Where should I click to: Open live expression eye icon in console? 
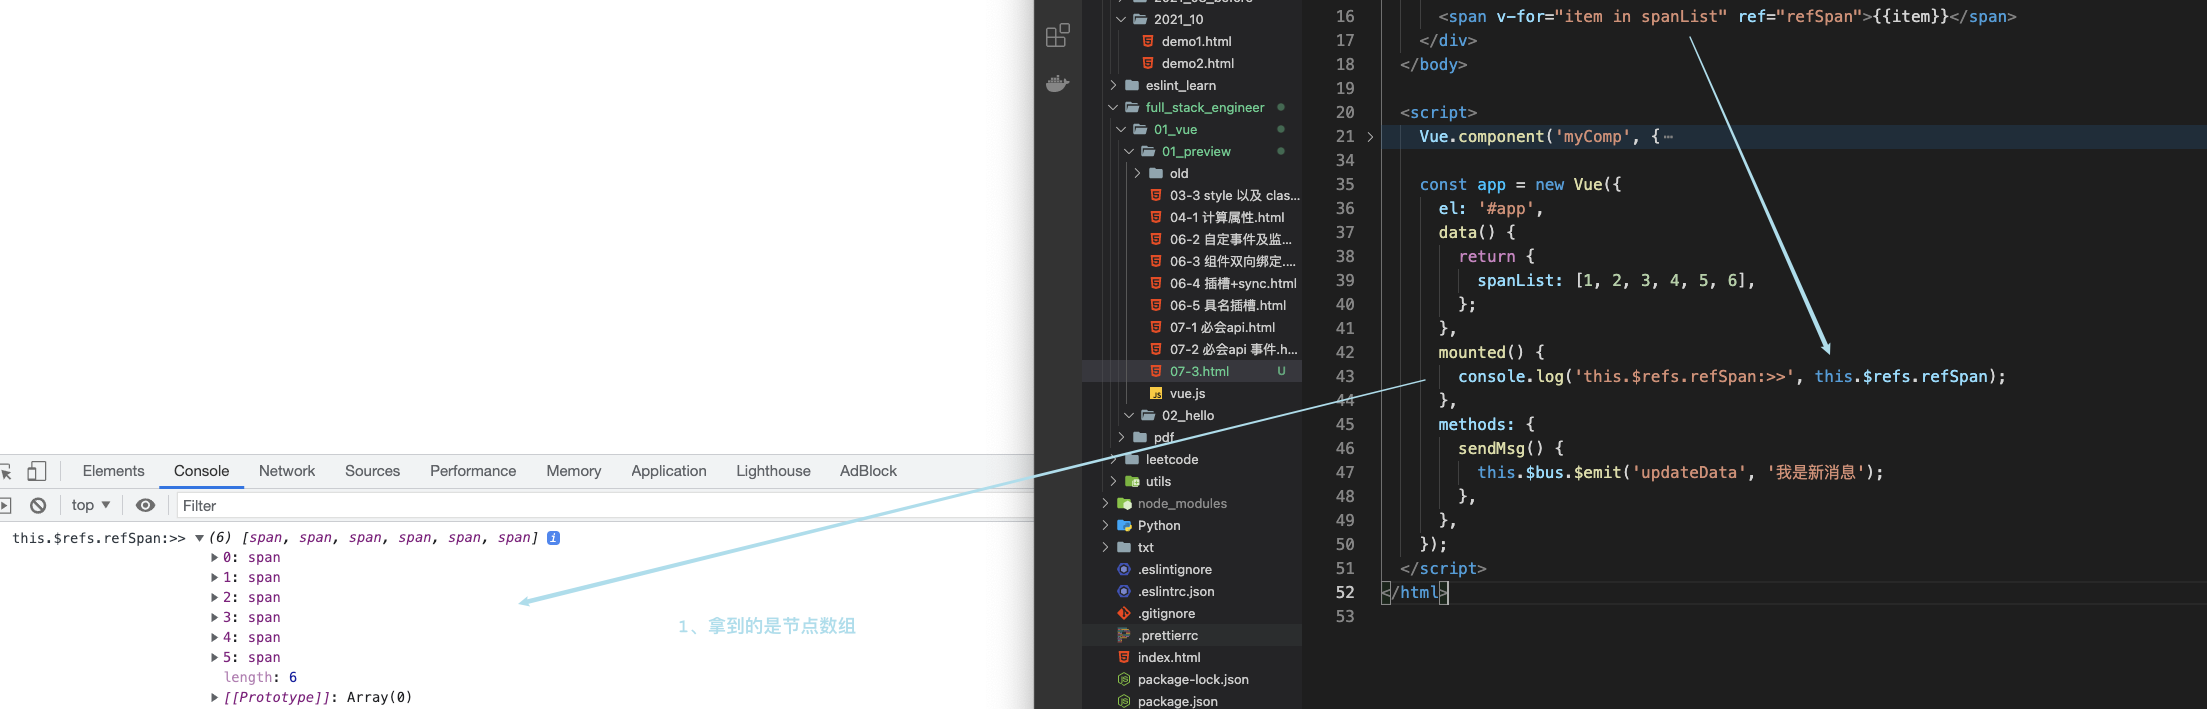(145, 505)
